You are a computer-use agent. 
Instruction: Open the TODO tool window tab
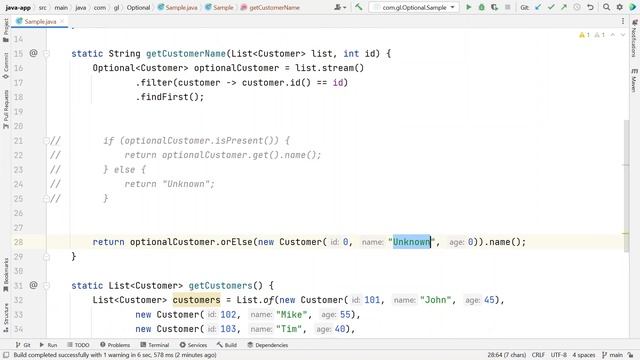tap(78, 345)
